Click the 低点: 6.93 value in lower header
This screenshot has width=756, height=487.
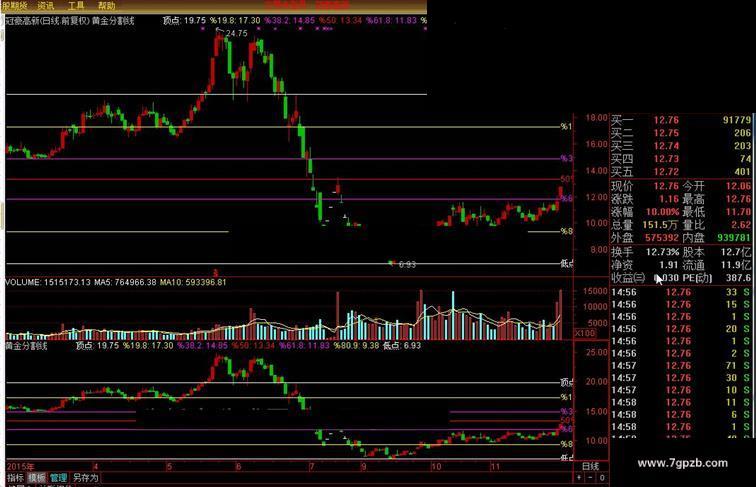pyautogui.click(x=402, y=346)
